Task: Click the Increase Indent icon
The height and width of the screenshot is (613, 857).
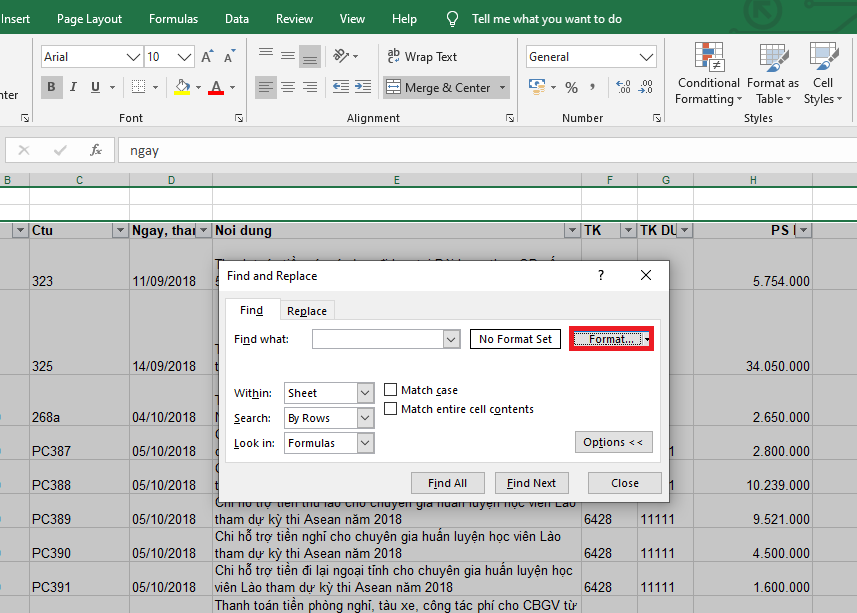Action: click(x=366, y=88)
